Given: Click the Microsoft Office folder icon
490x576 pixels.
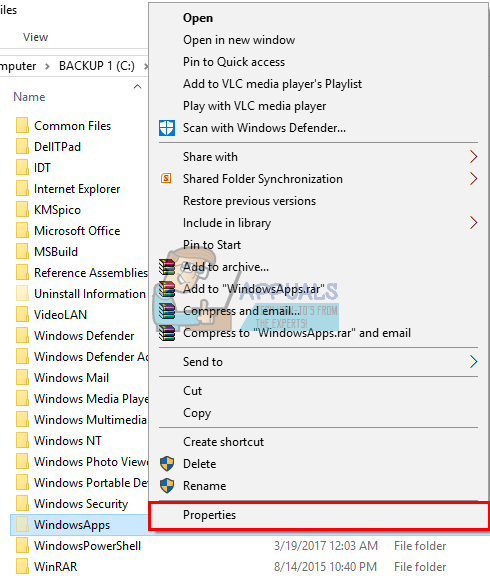Looking at the screenshot, I should (x=22, y=230).
